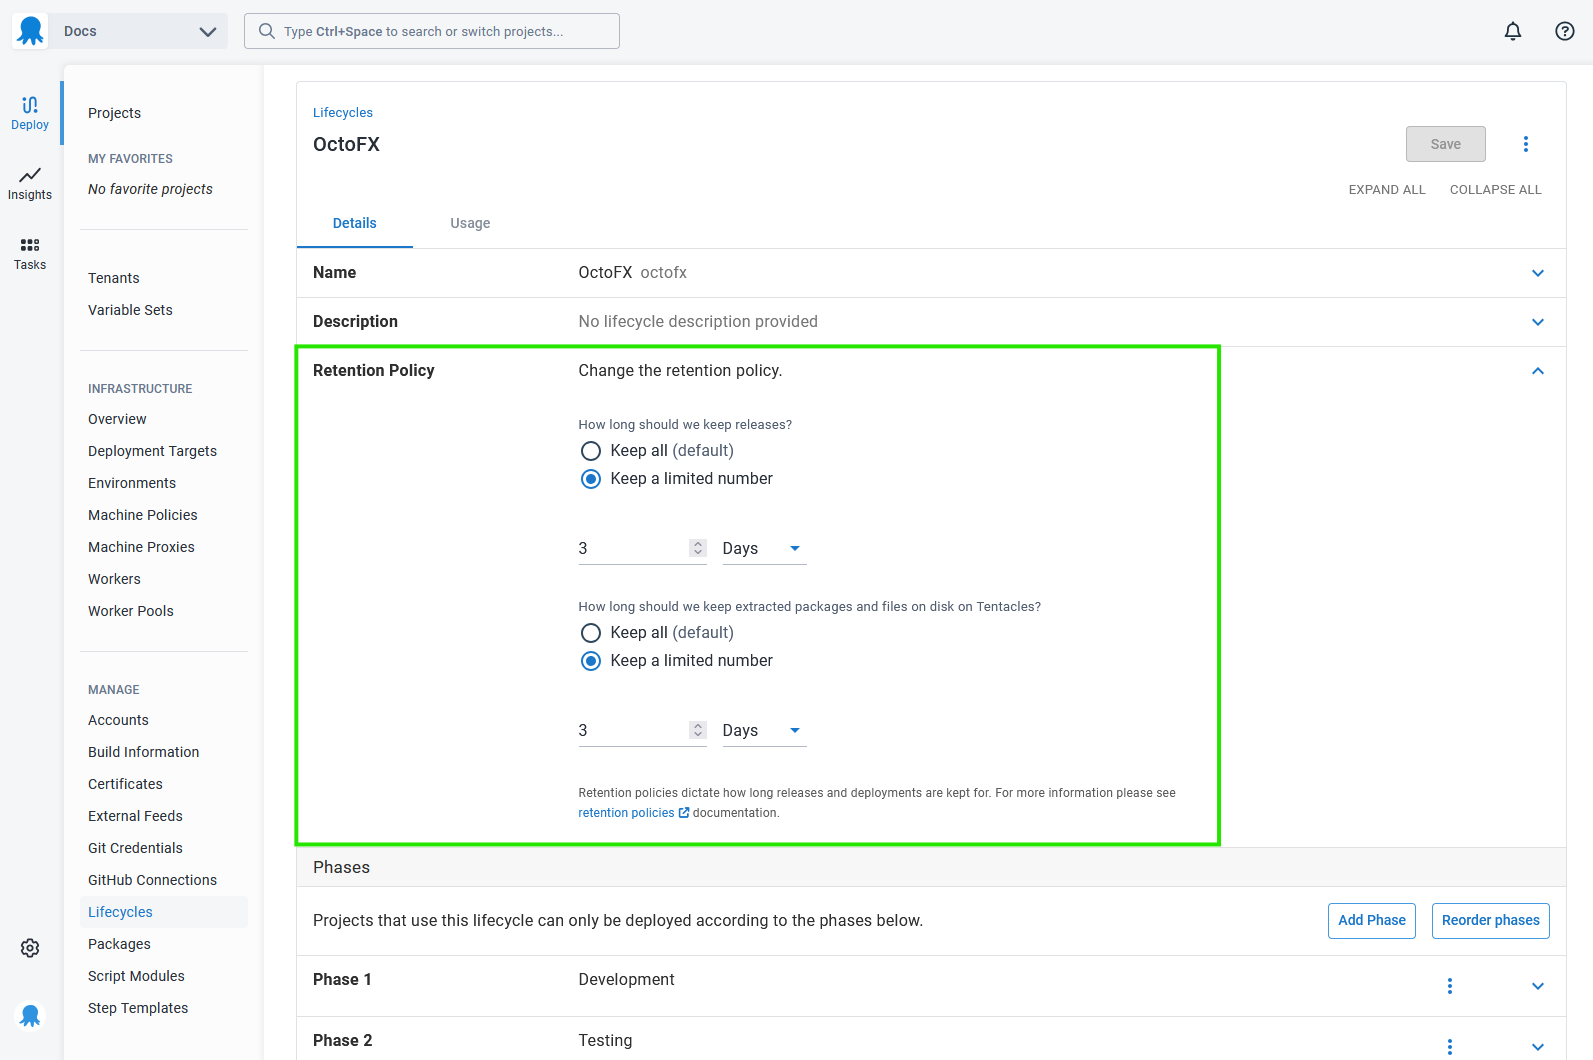Open the Days unit dropdown for Tentacle files
1593x1060 pixels.
(x=765, y=731)
